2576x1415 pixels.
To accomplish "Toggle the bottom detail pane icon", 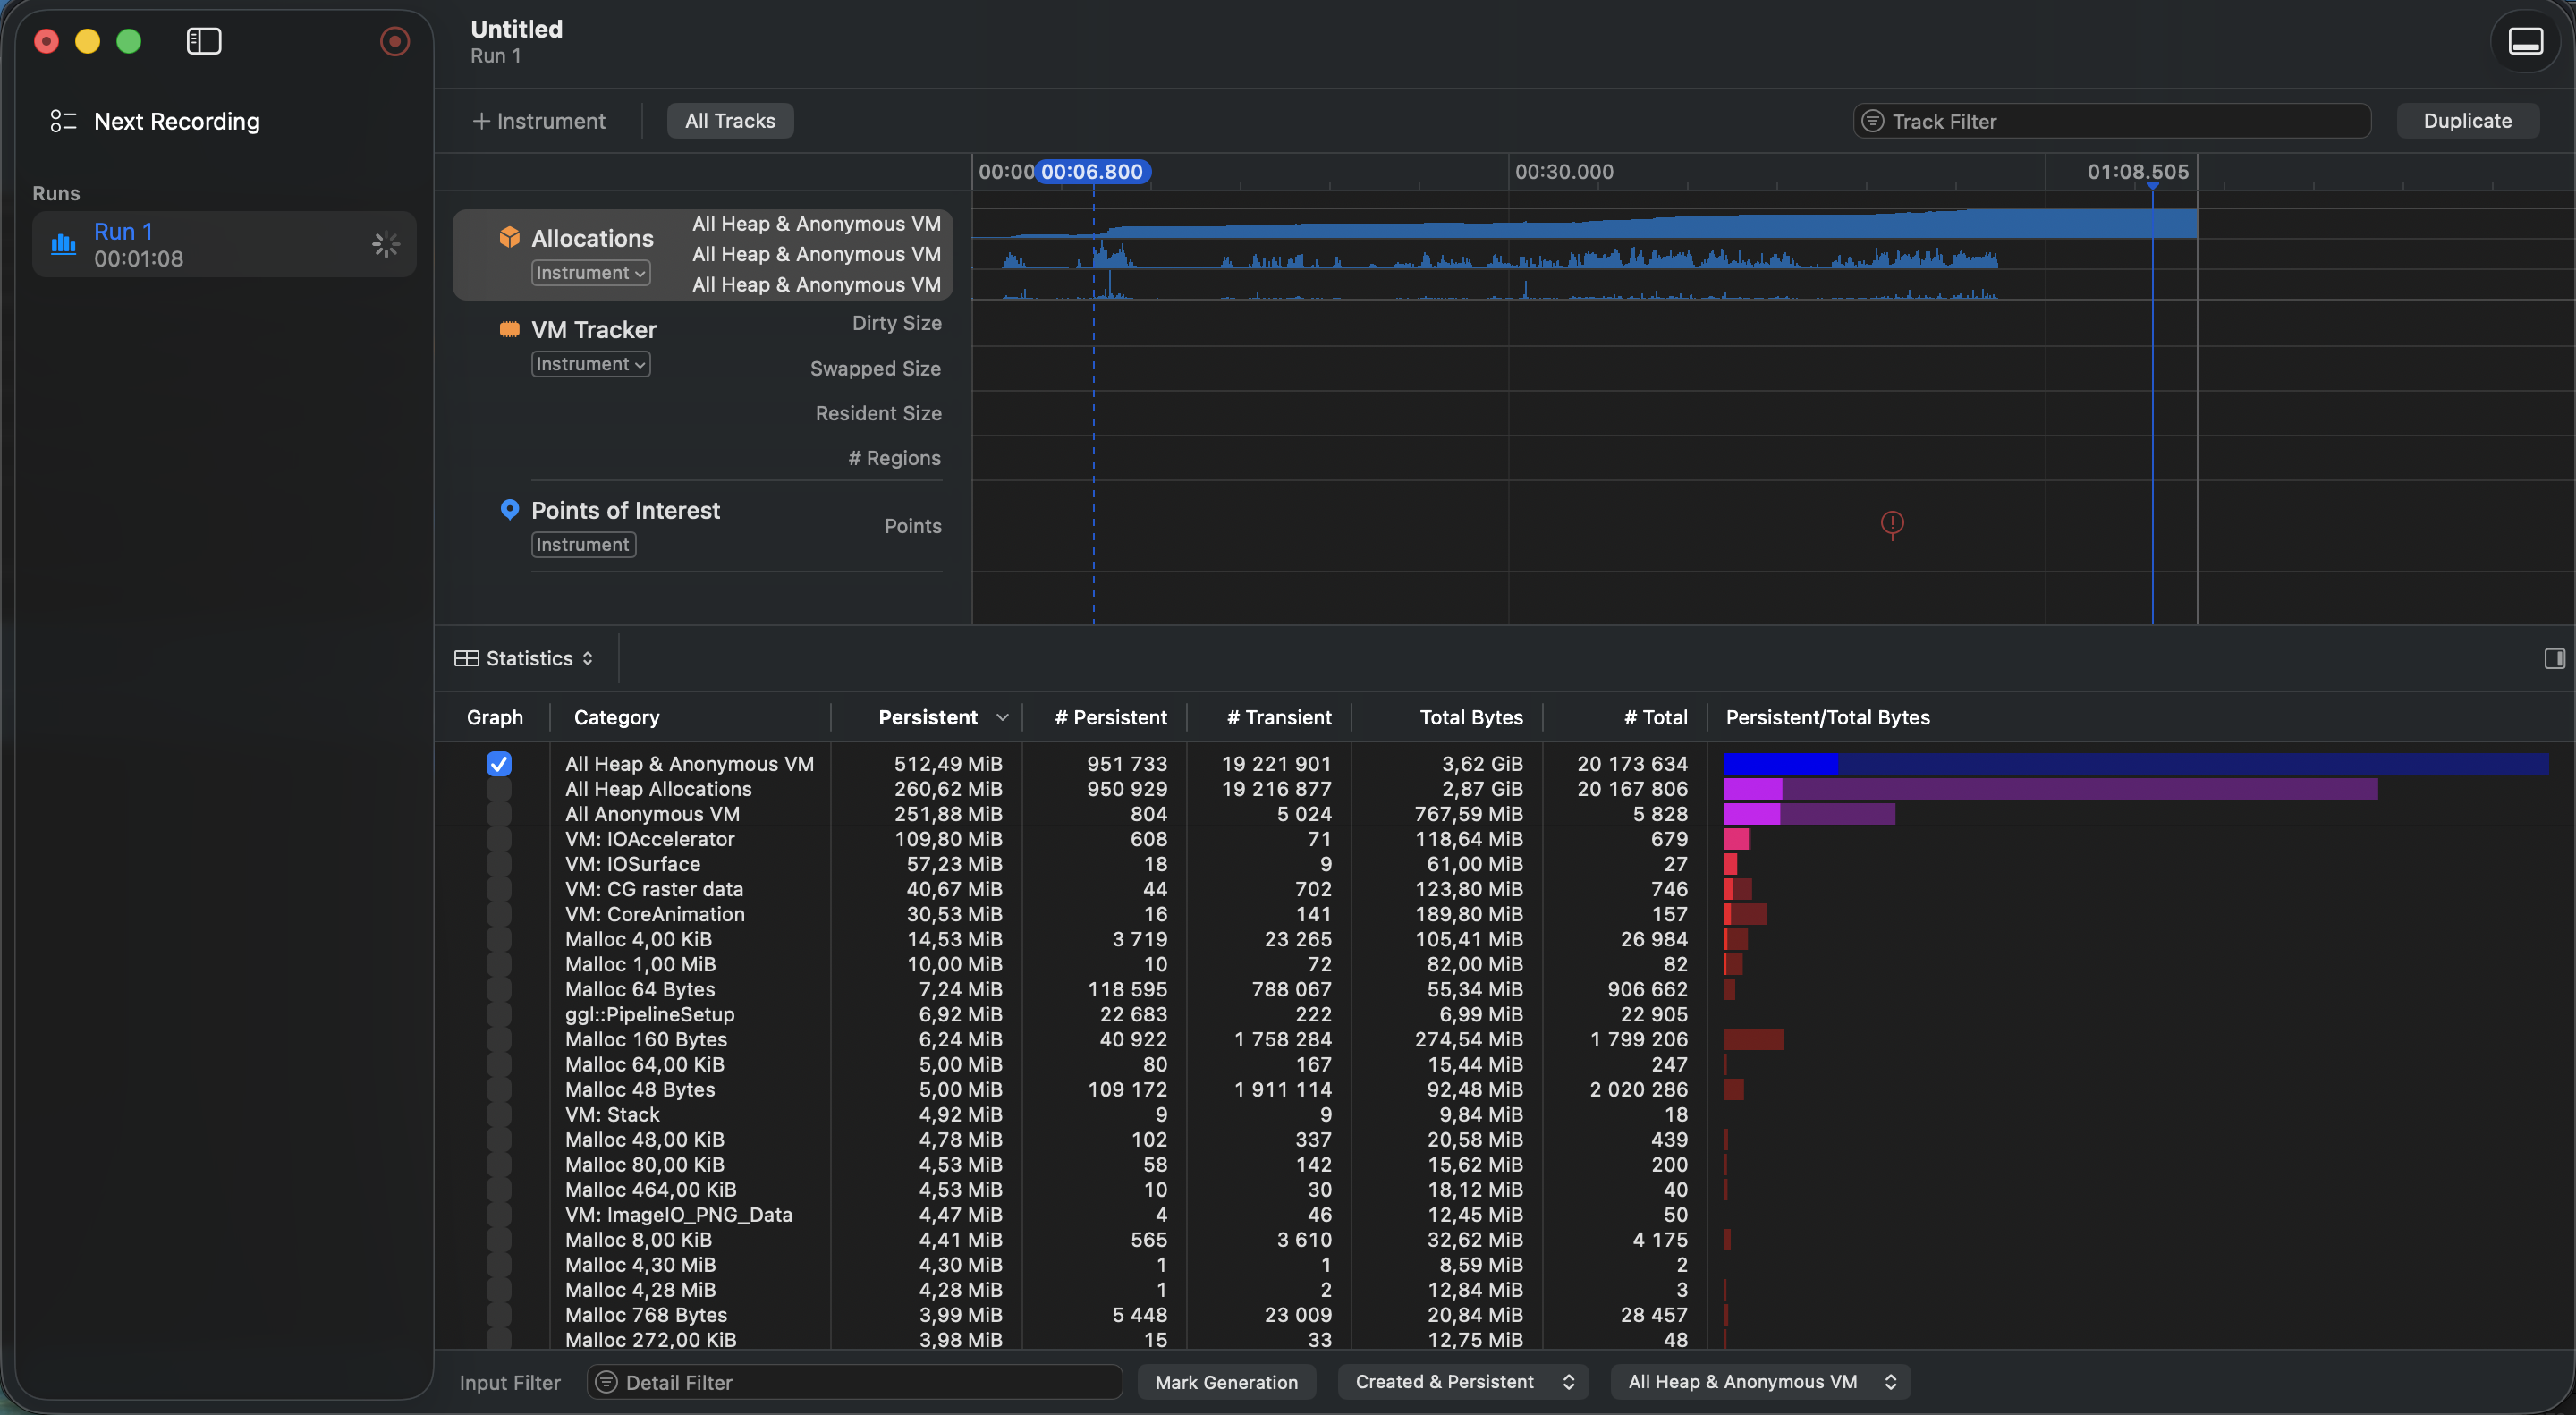I will [x=2525, y=41].
